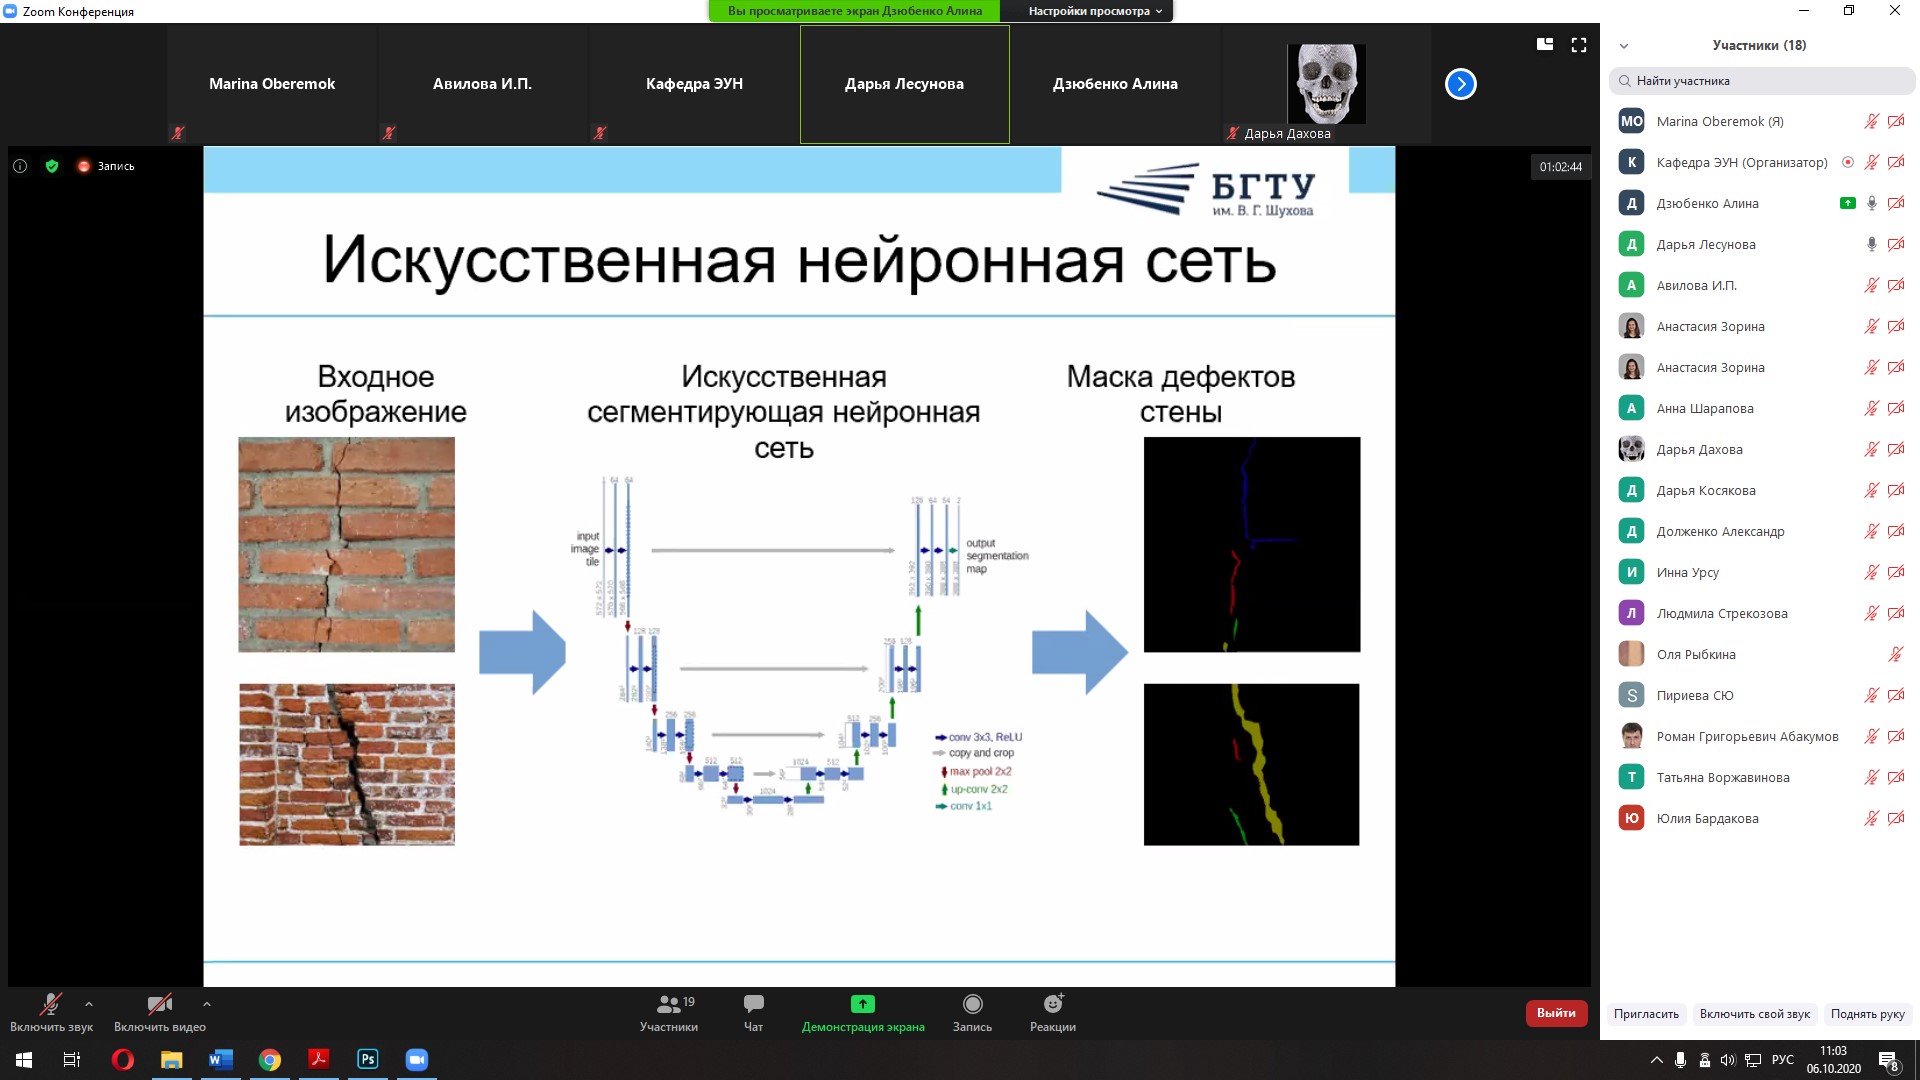Click the Enable audio microphone icon

[x=51, y=1004]
